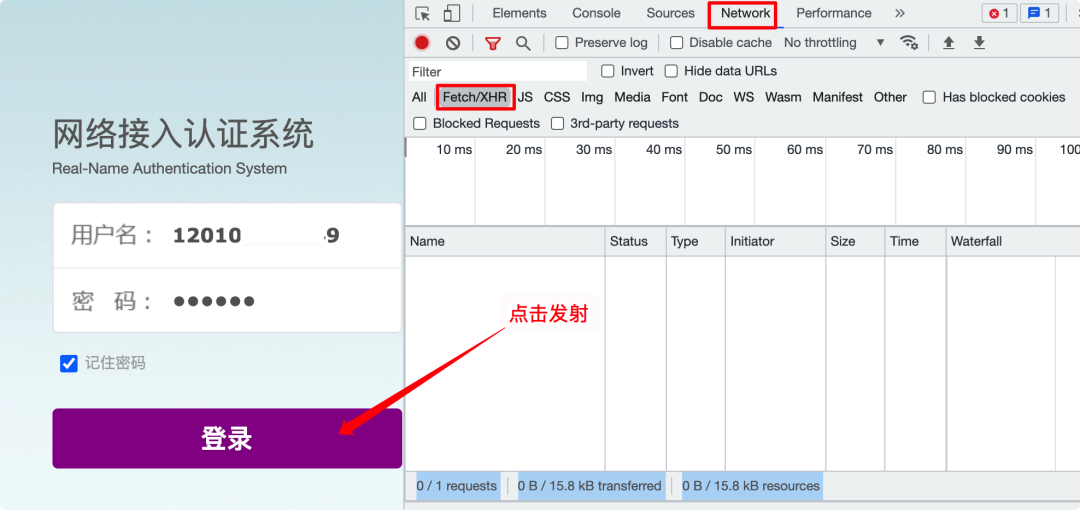Check Has blocked cookies checkbox

pos(929,97)
